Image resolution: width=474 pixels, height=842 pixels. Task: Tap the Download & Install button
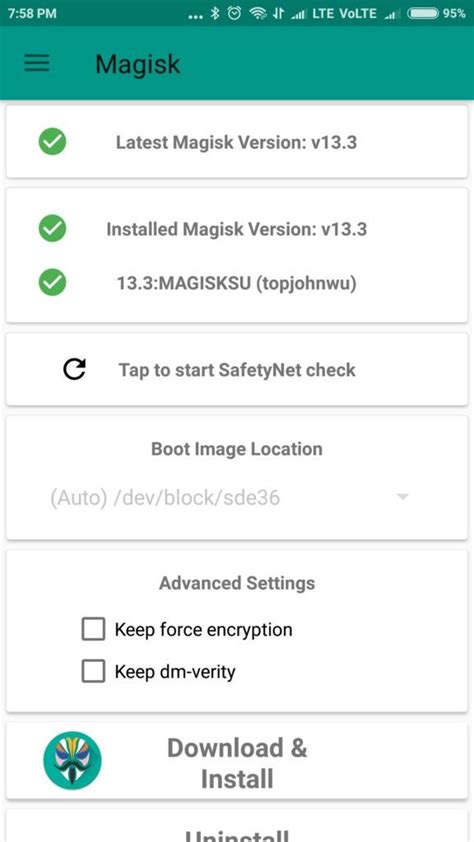pyautogui.click(x=237, y=761)
